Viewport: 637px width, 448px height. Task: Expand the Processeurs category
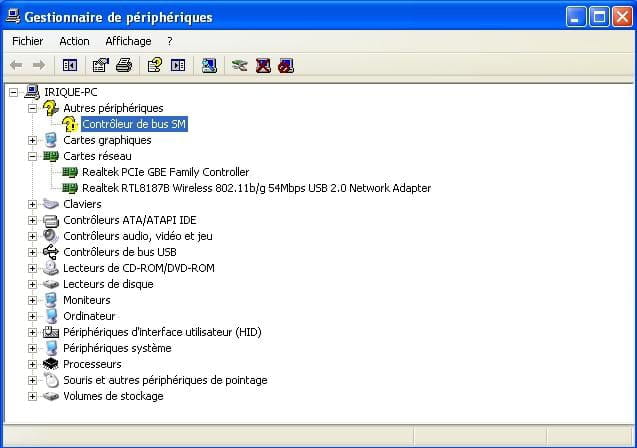coord(32,364)
